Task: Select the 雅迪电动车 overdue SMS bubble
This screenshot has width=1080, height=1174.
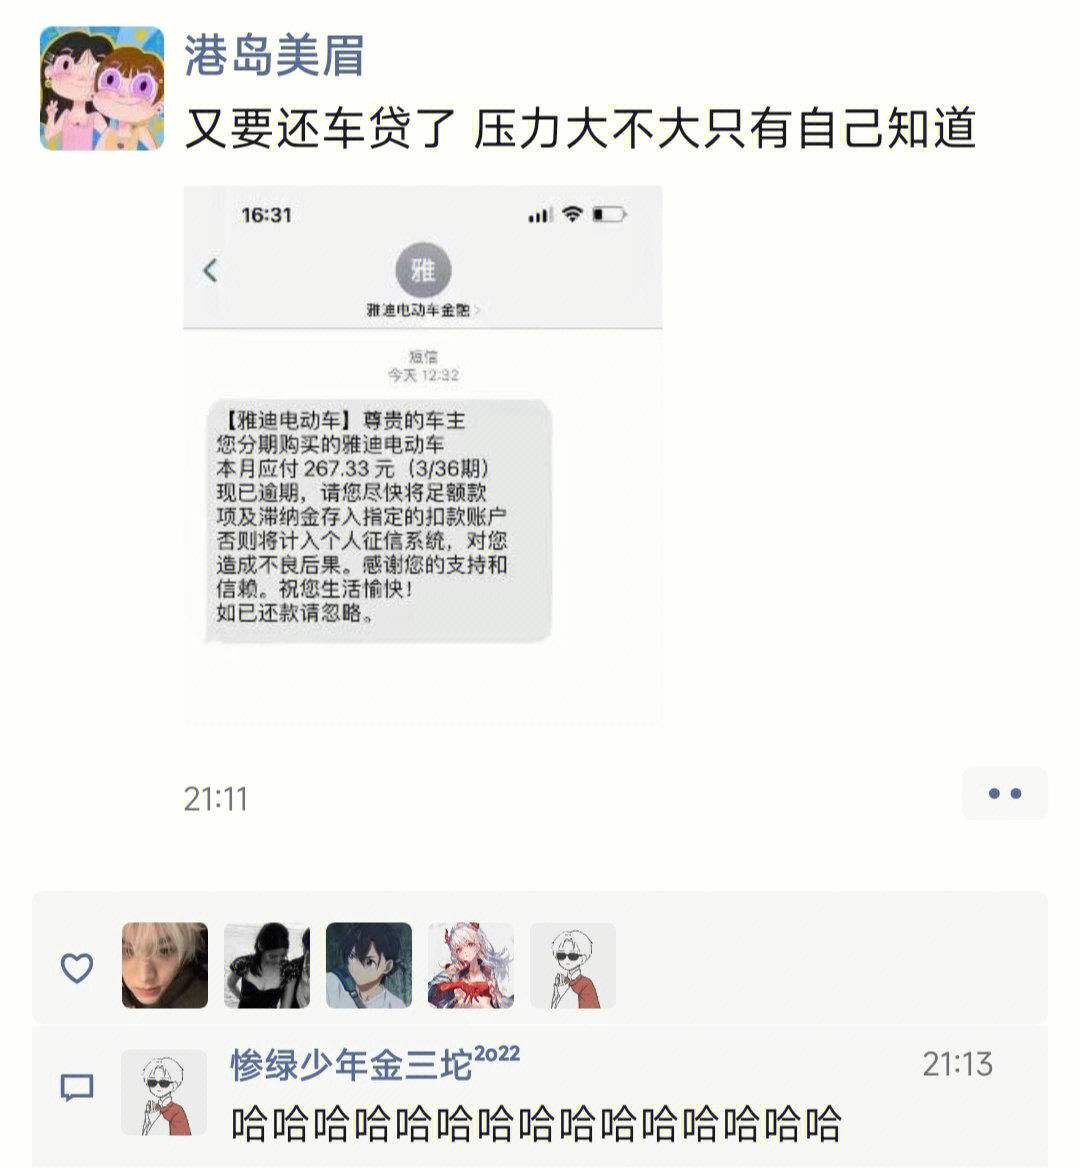Action: (x=379, y=520)
